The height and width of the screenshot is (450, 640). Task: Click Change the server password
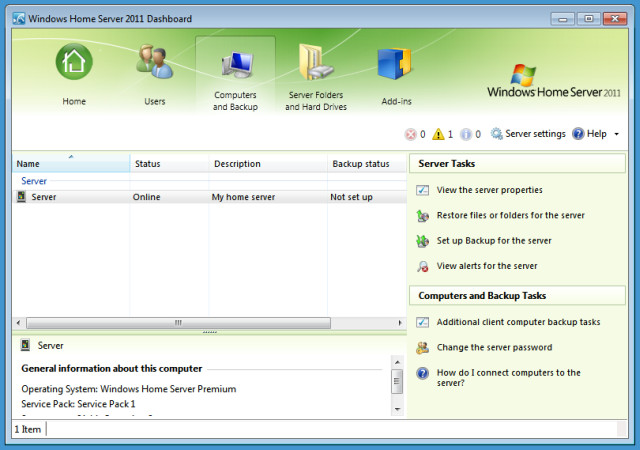(494, 347)
